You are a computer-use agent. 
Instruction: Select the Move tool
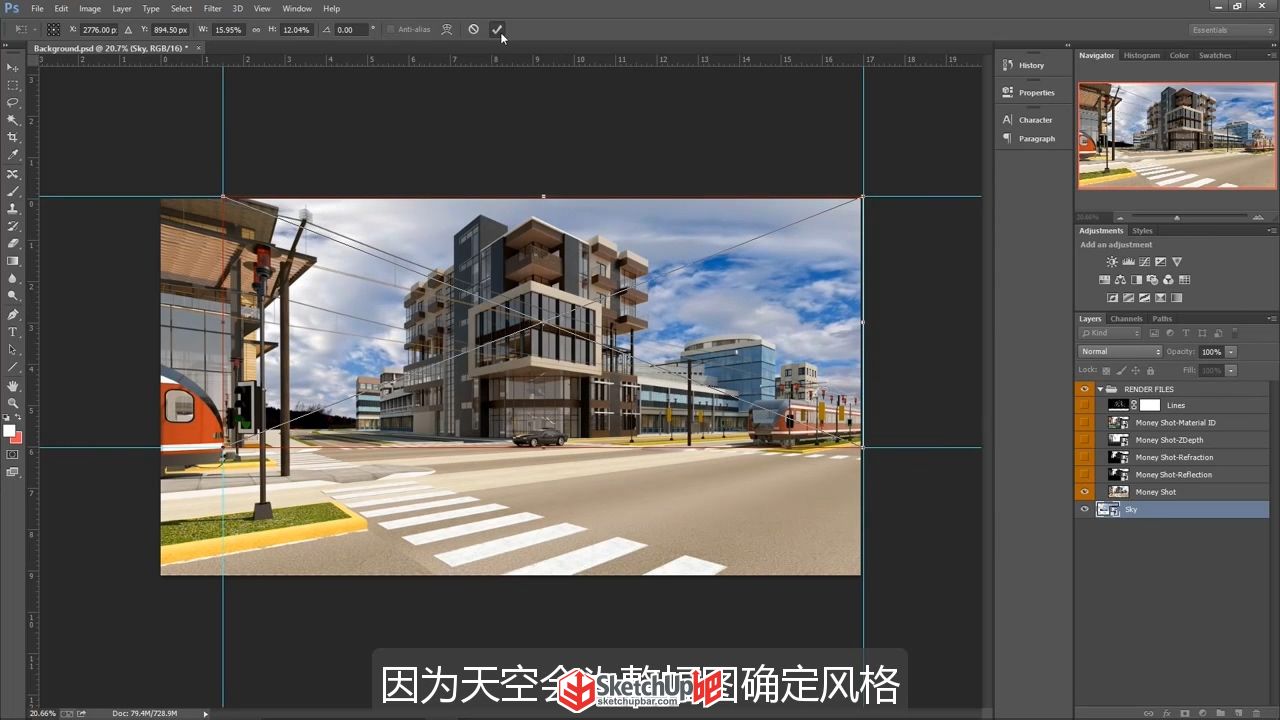[x=13, y=67]
